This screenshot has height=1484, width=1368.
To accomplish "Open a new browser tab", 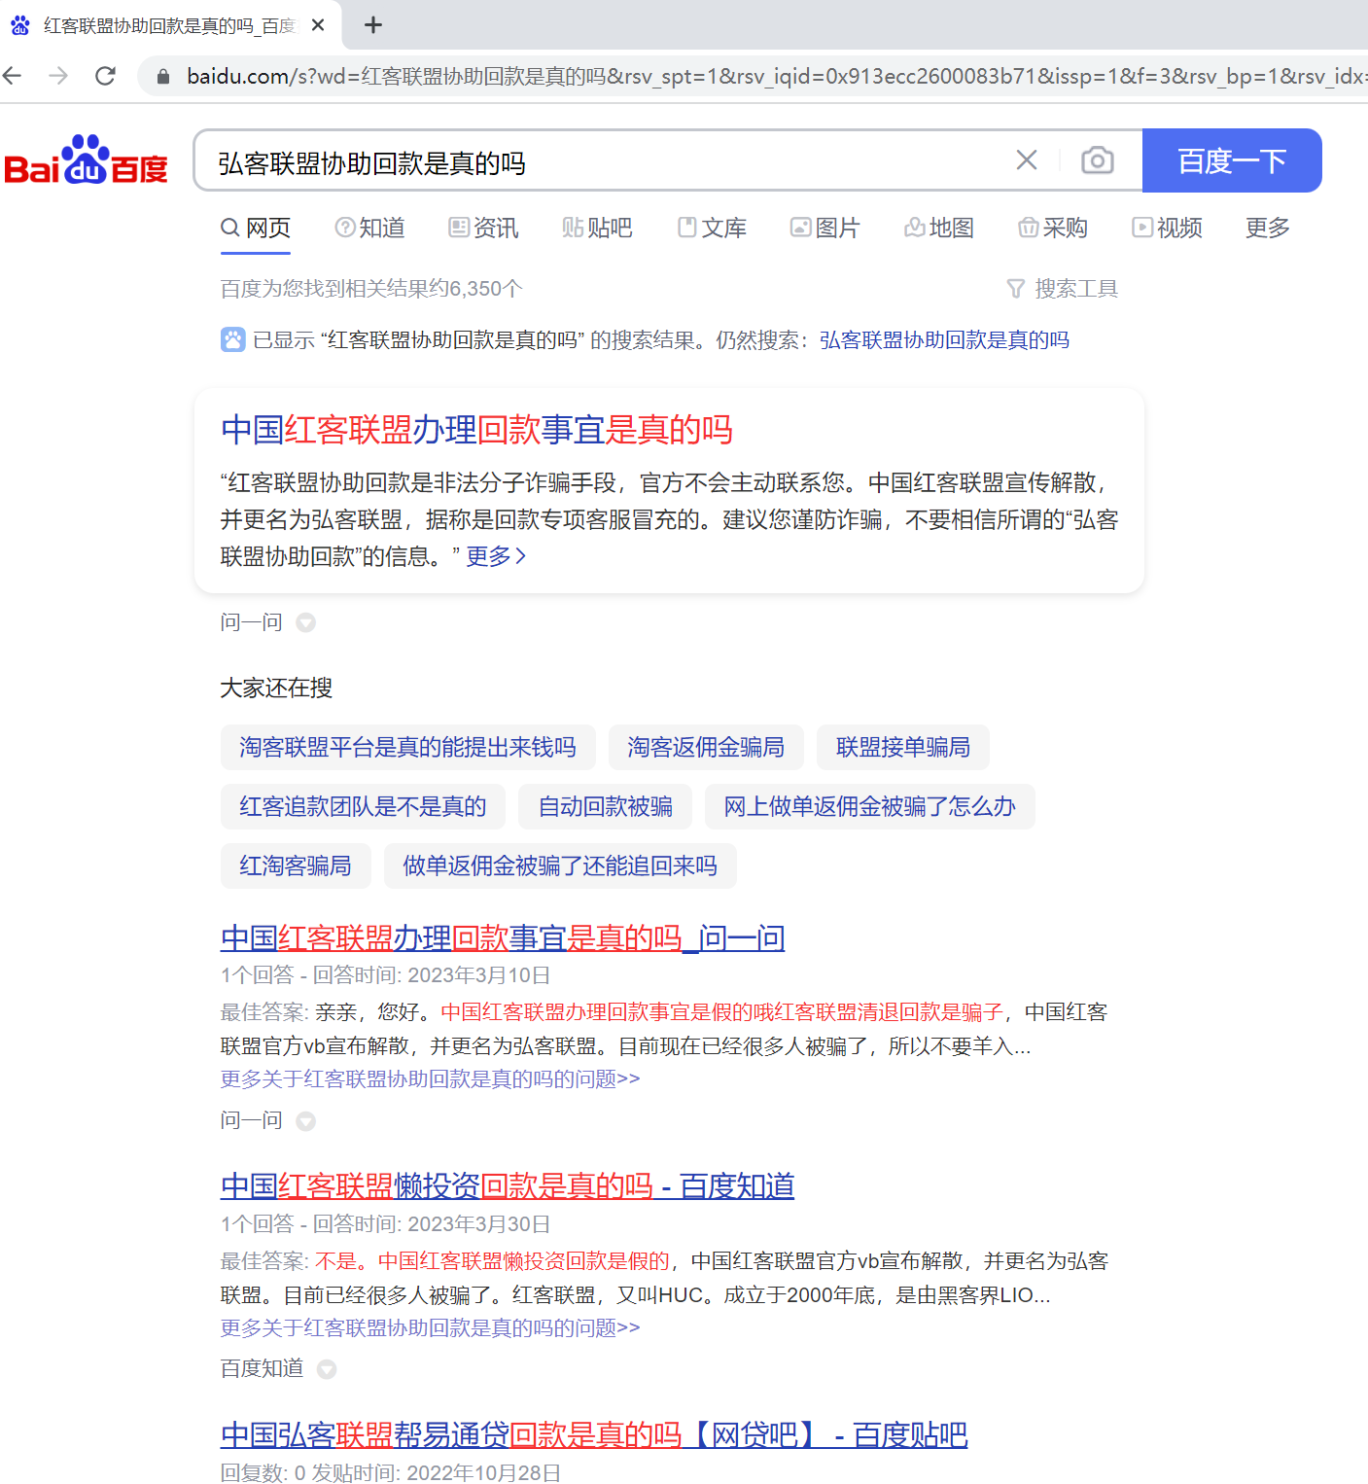I will [x=373, y=25].
